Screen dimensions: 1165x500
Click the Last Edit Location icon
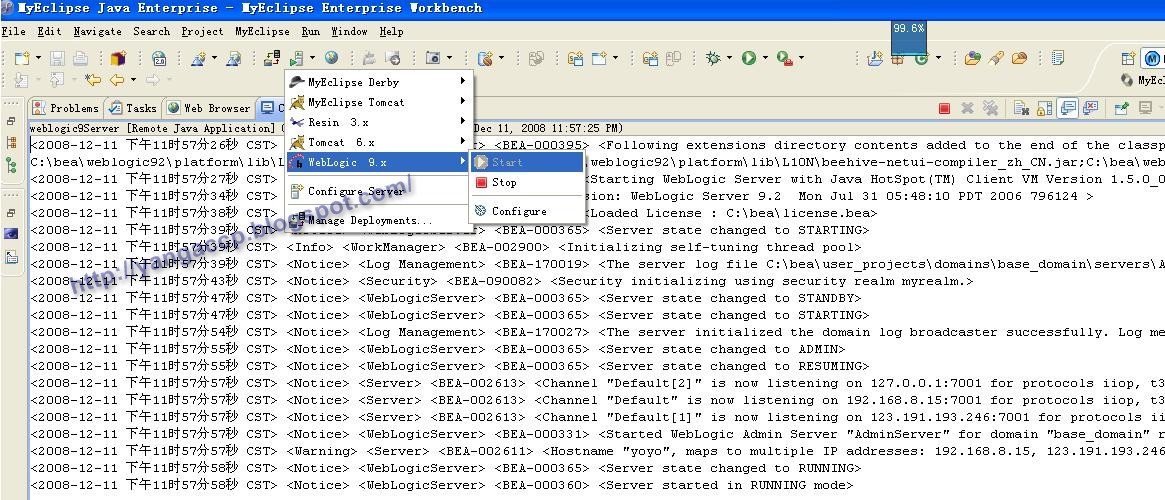pos(92,79)
